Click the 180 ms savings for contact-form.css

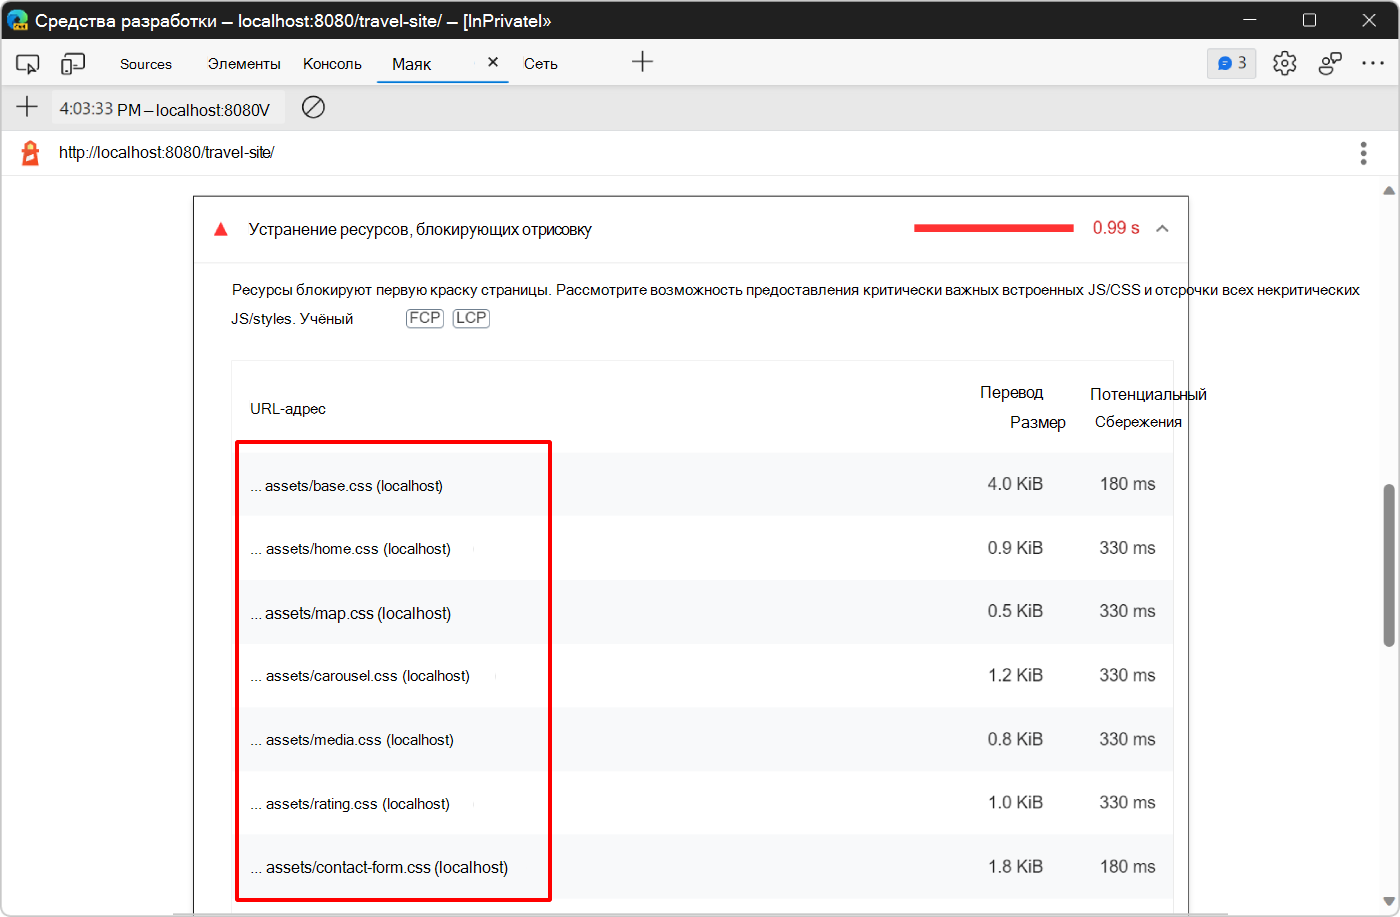pos(1128,866)
